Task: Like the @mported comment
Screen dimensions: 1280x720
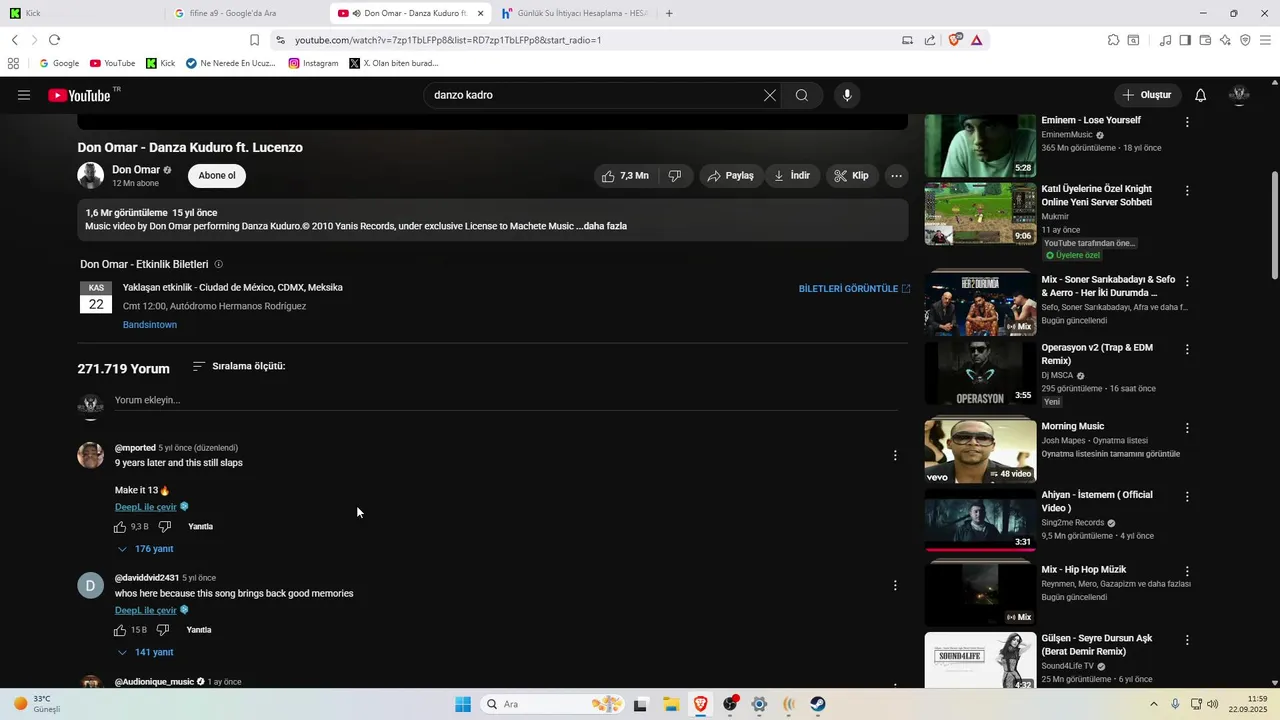Action: (x=120, y=527)
